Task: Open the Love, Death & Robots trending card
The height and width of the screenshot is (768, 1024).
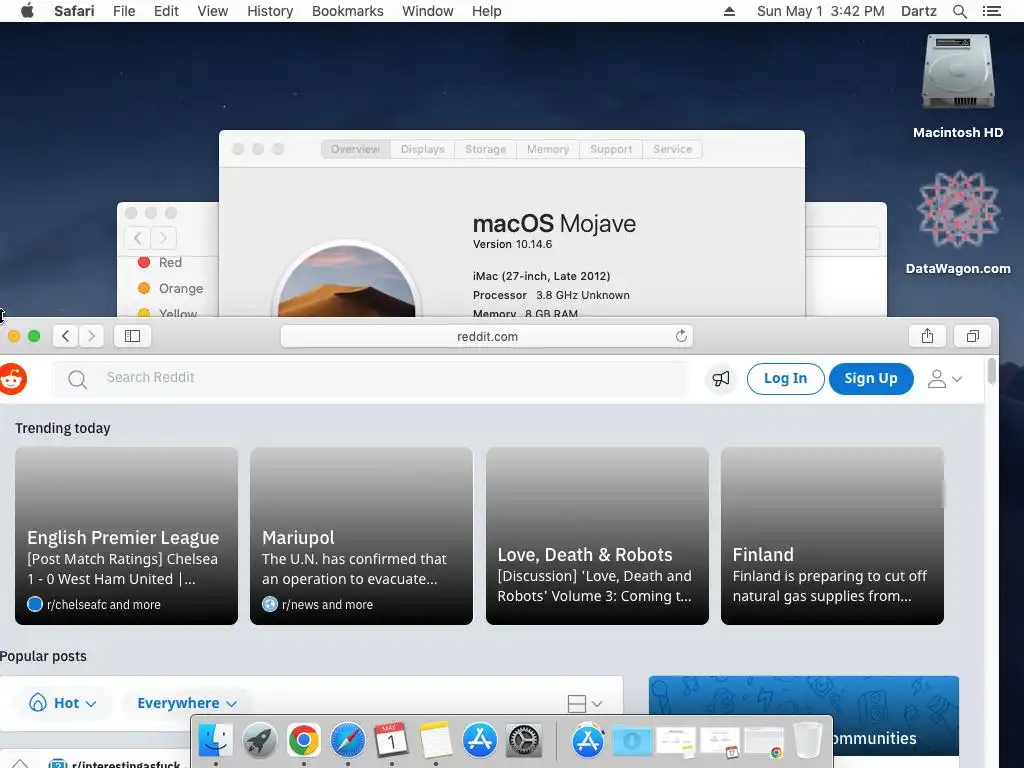Action: coord(597,536)
